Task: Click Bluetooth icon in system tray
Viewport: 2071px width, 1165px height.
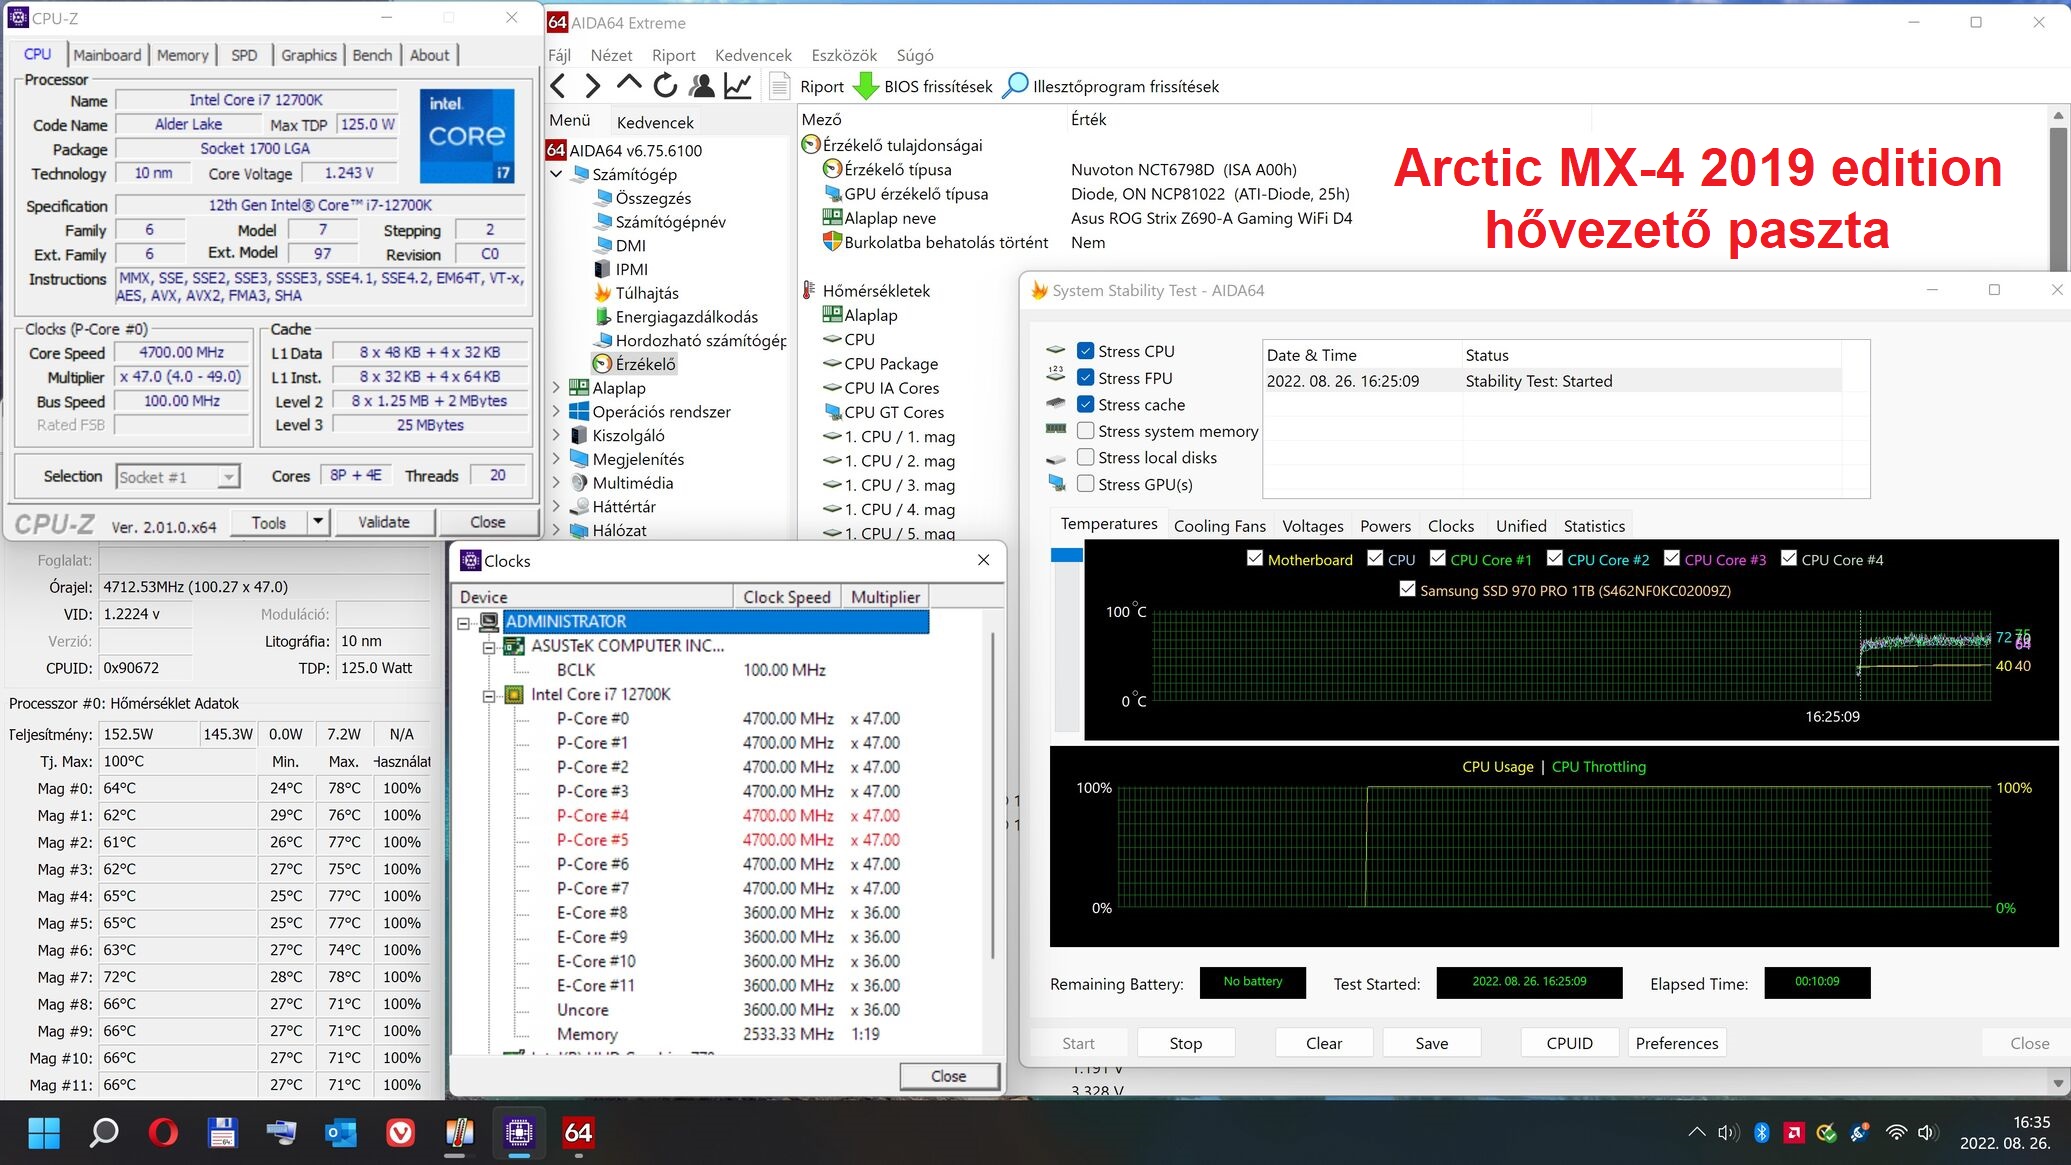Action: tap(1762, 1132)
